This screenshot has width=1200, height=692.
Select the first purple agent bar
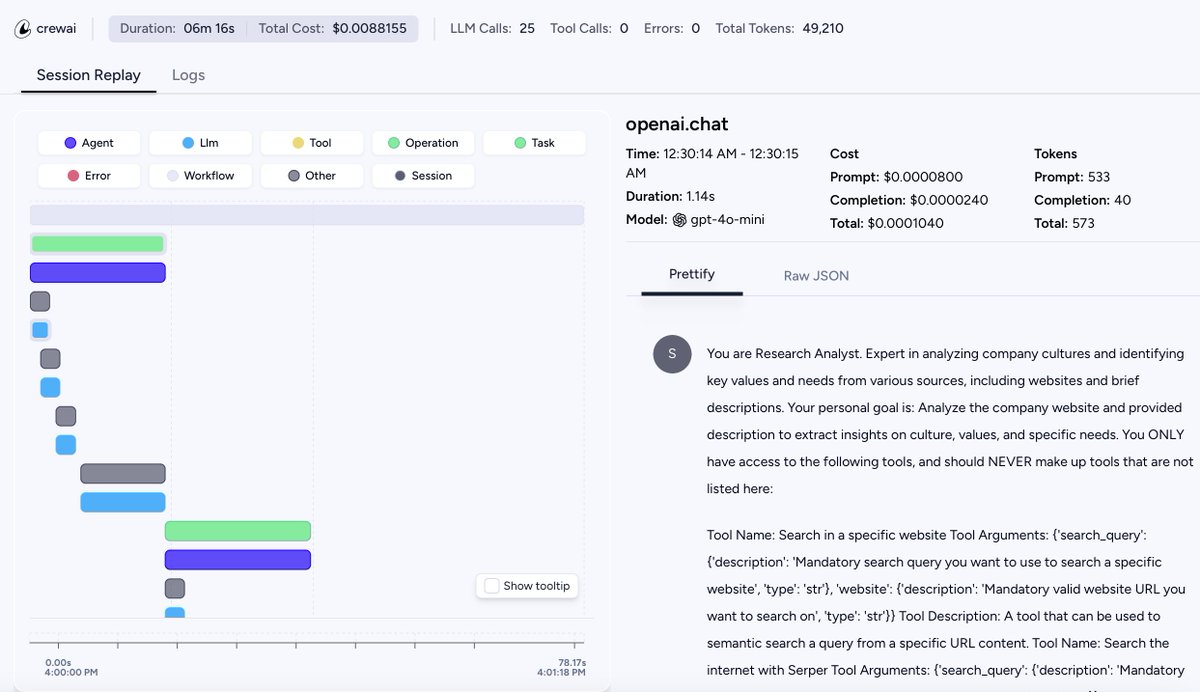(x=97, y=272)
